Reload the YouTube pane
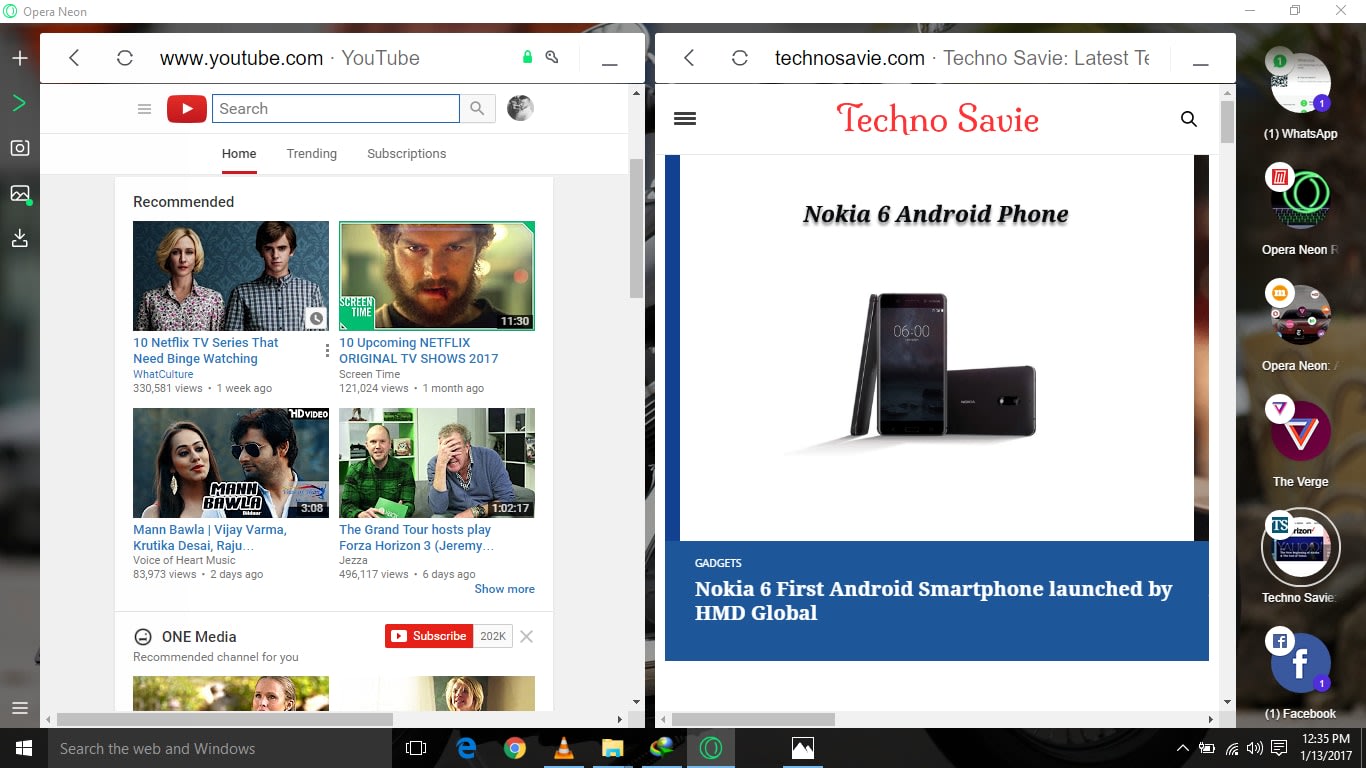 (125, 58)
